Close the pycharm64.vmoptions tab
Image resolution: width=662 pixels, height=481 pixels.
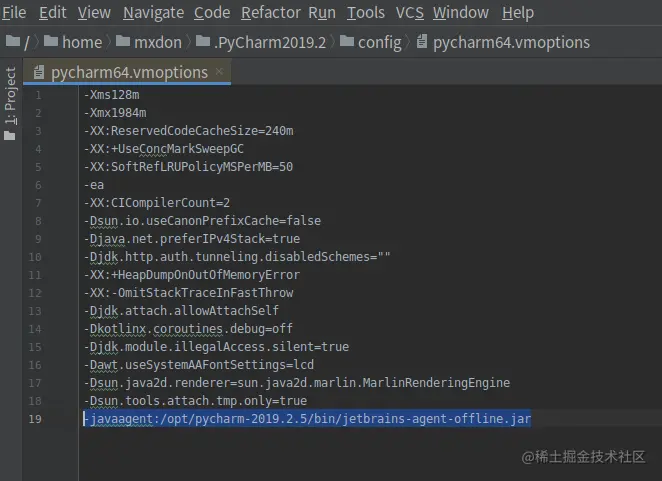point(219,71)
